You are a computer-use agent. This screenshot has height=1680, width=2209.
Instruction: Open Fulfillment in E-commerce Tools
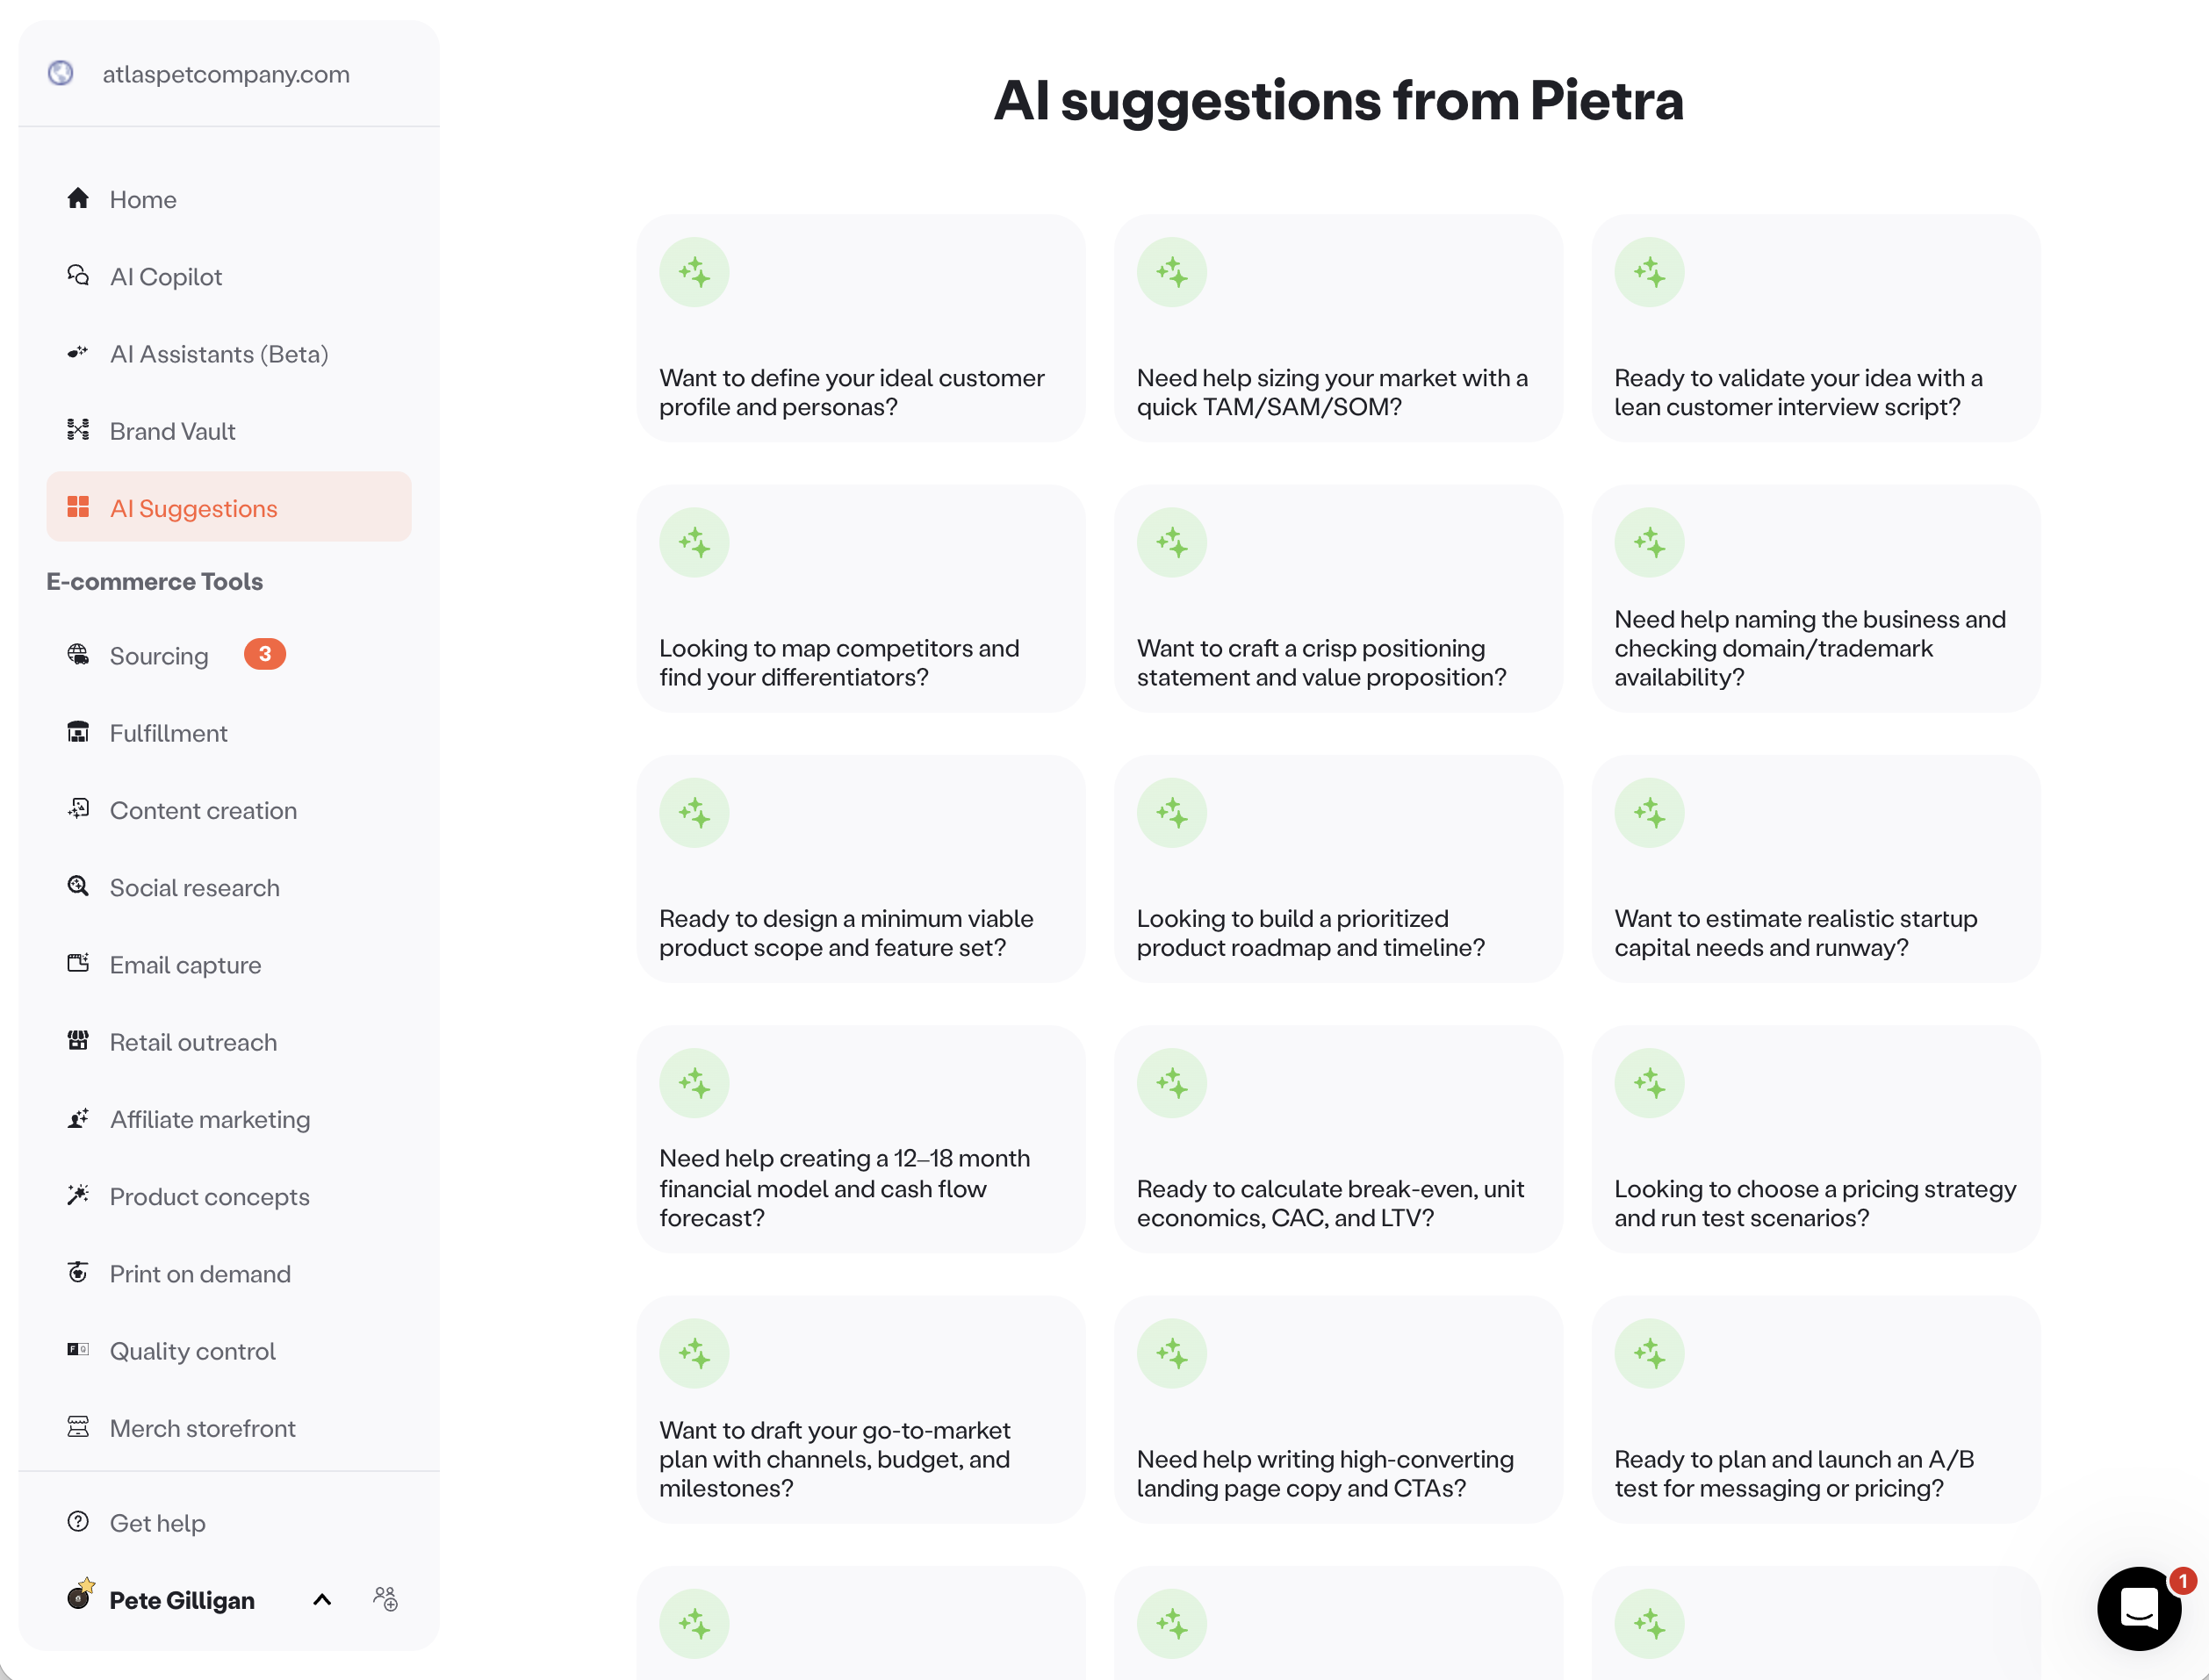pyautogui.click(x=168, y=733)
